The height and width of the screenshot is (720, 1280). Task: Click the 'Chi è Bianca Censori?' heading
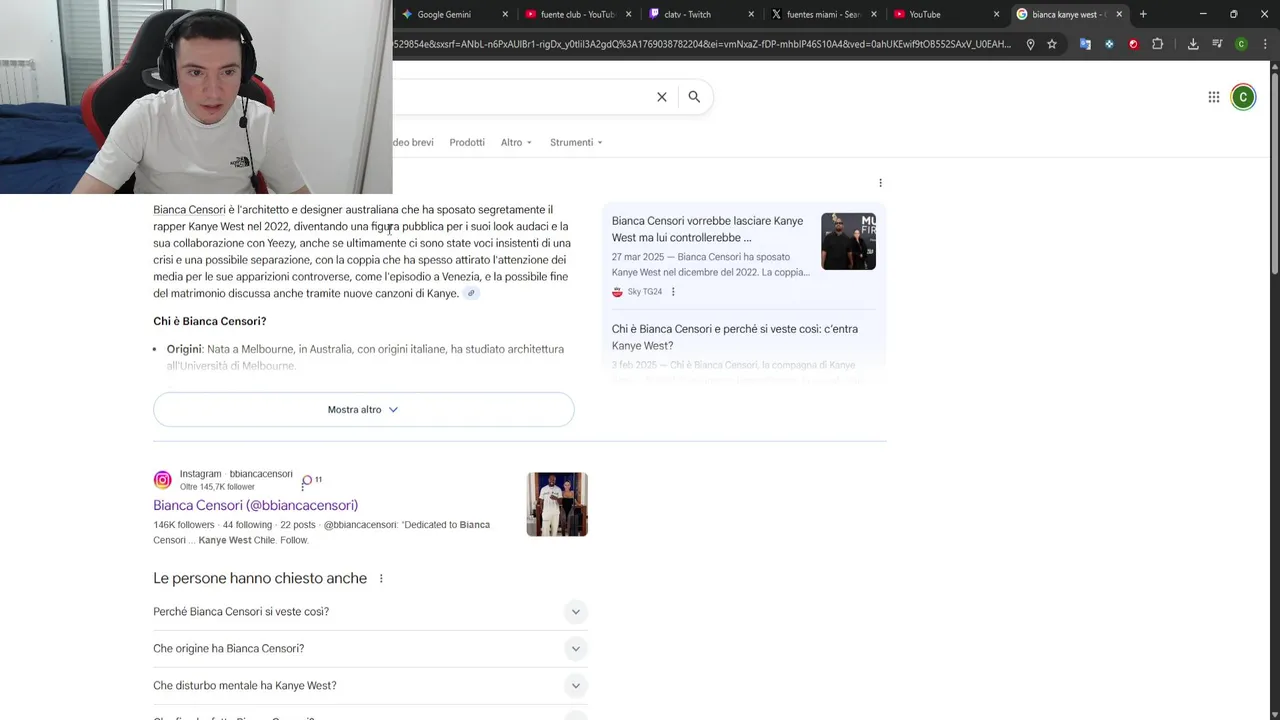tap(209, 322)
